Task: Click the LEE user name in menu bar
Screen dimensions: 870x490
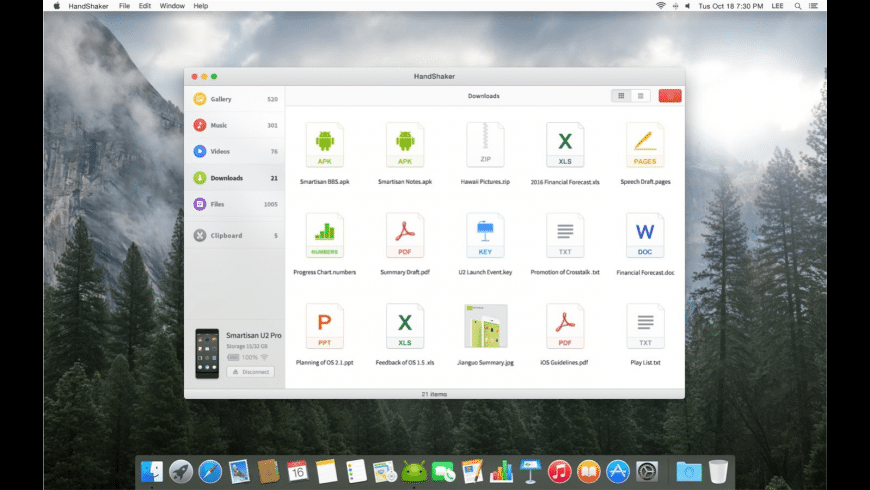Action: click(x=777, y=6)
